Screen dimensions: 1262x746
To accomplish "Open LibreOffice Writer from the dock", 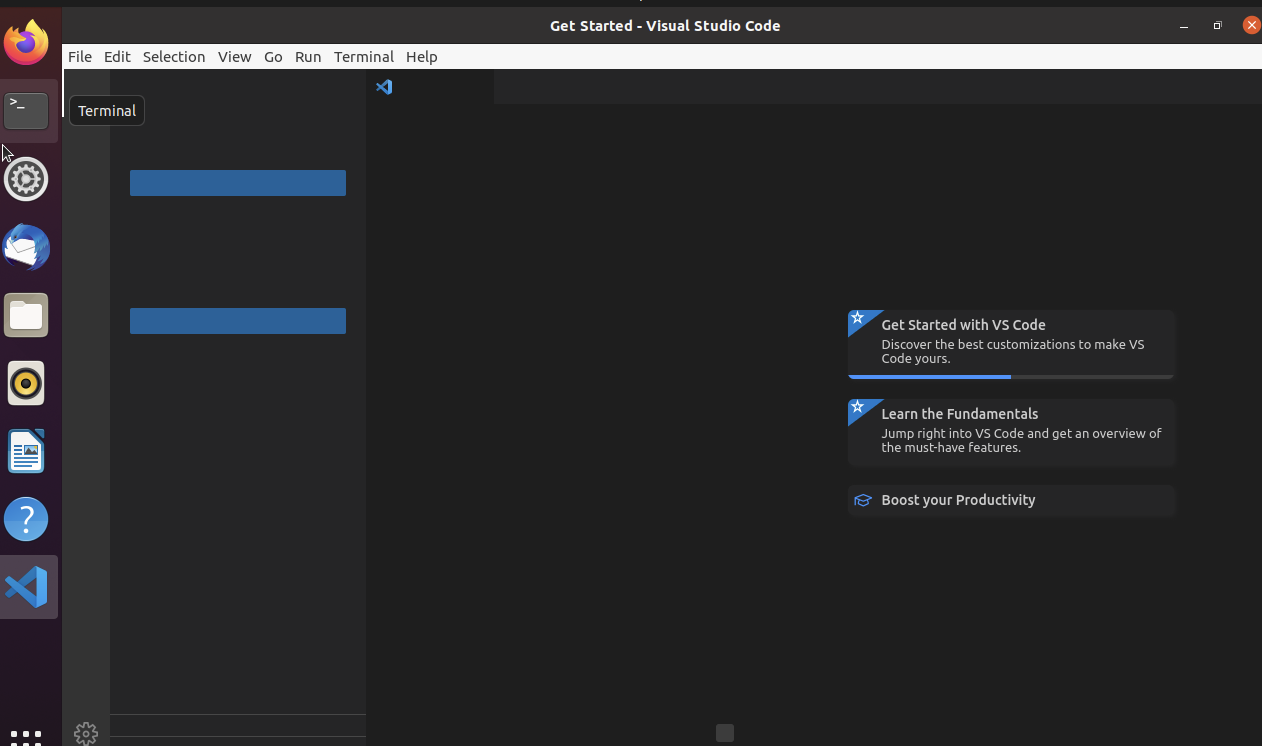I will pos(26,451).
